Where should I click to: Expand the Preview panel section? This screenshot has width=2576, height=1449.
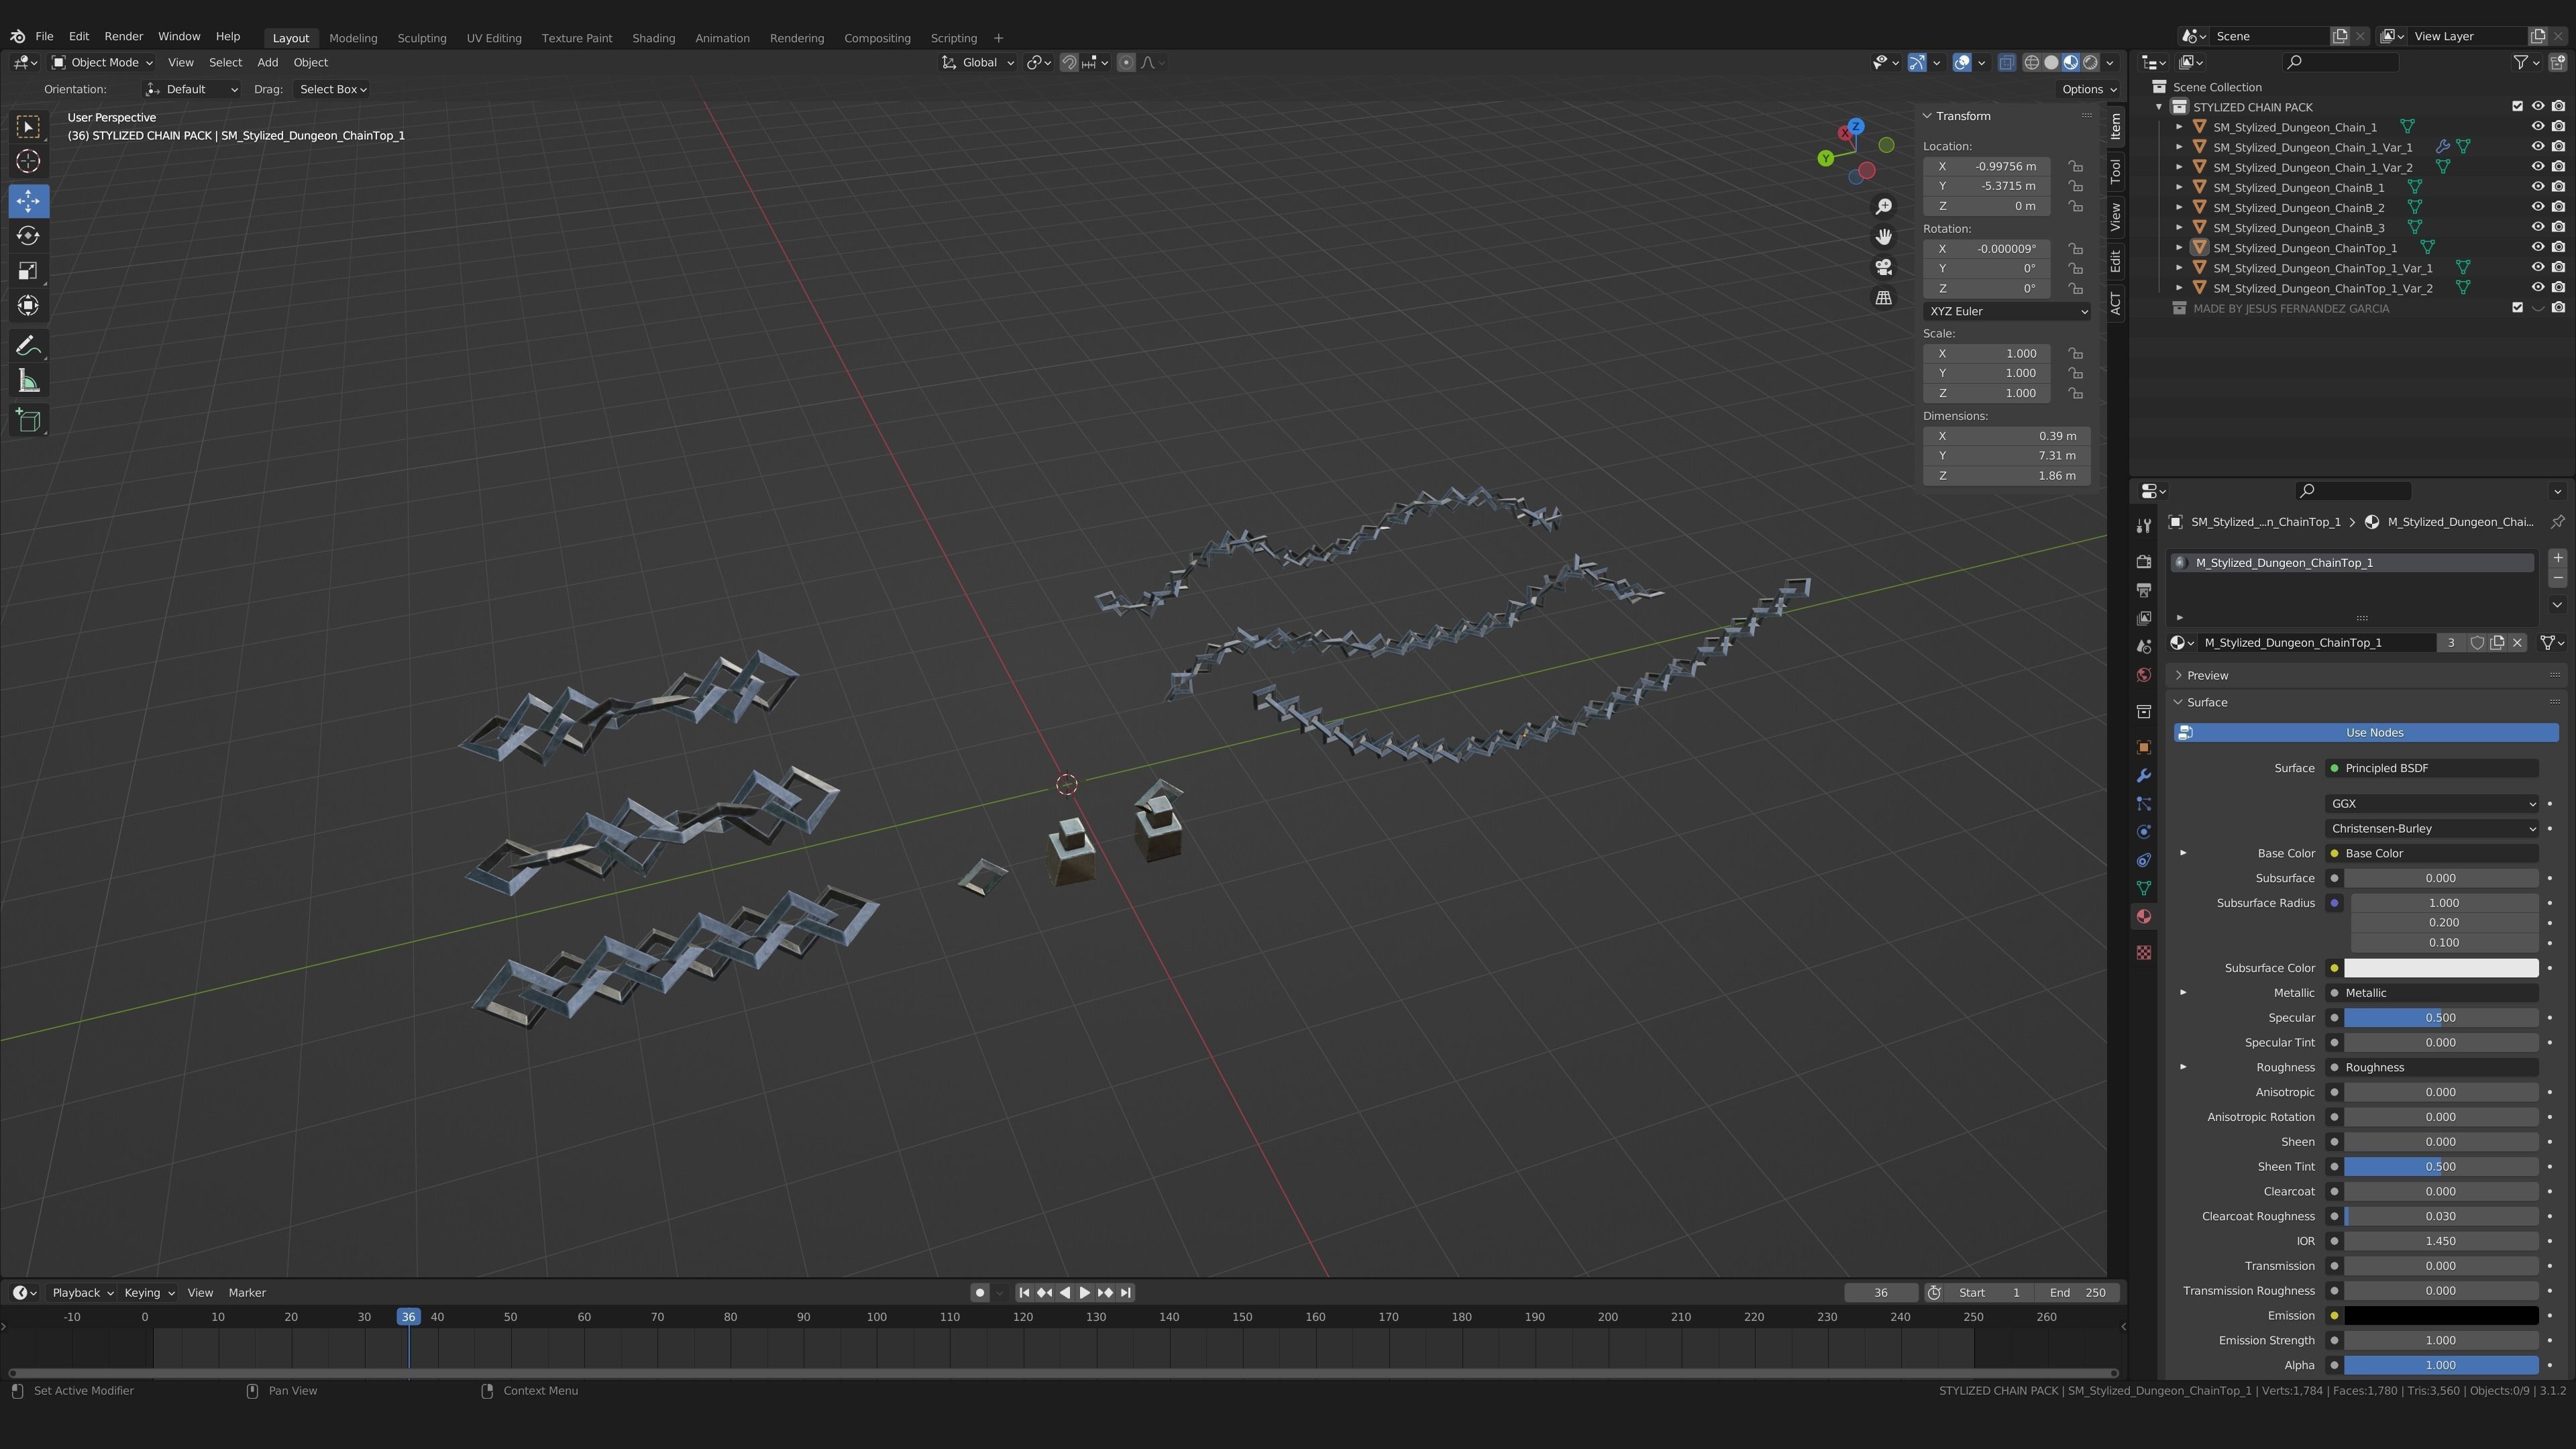(2207, 676)
